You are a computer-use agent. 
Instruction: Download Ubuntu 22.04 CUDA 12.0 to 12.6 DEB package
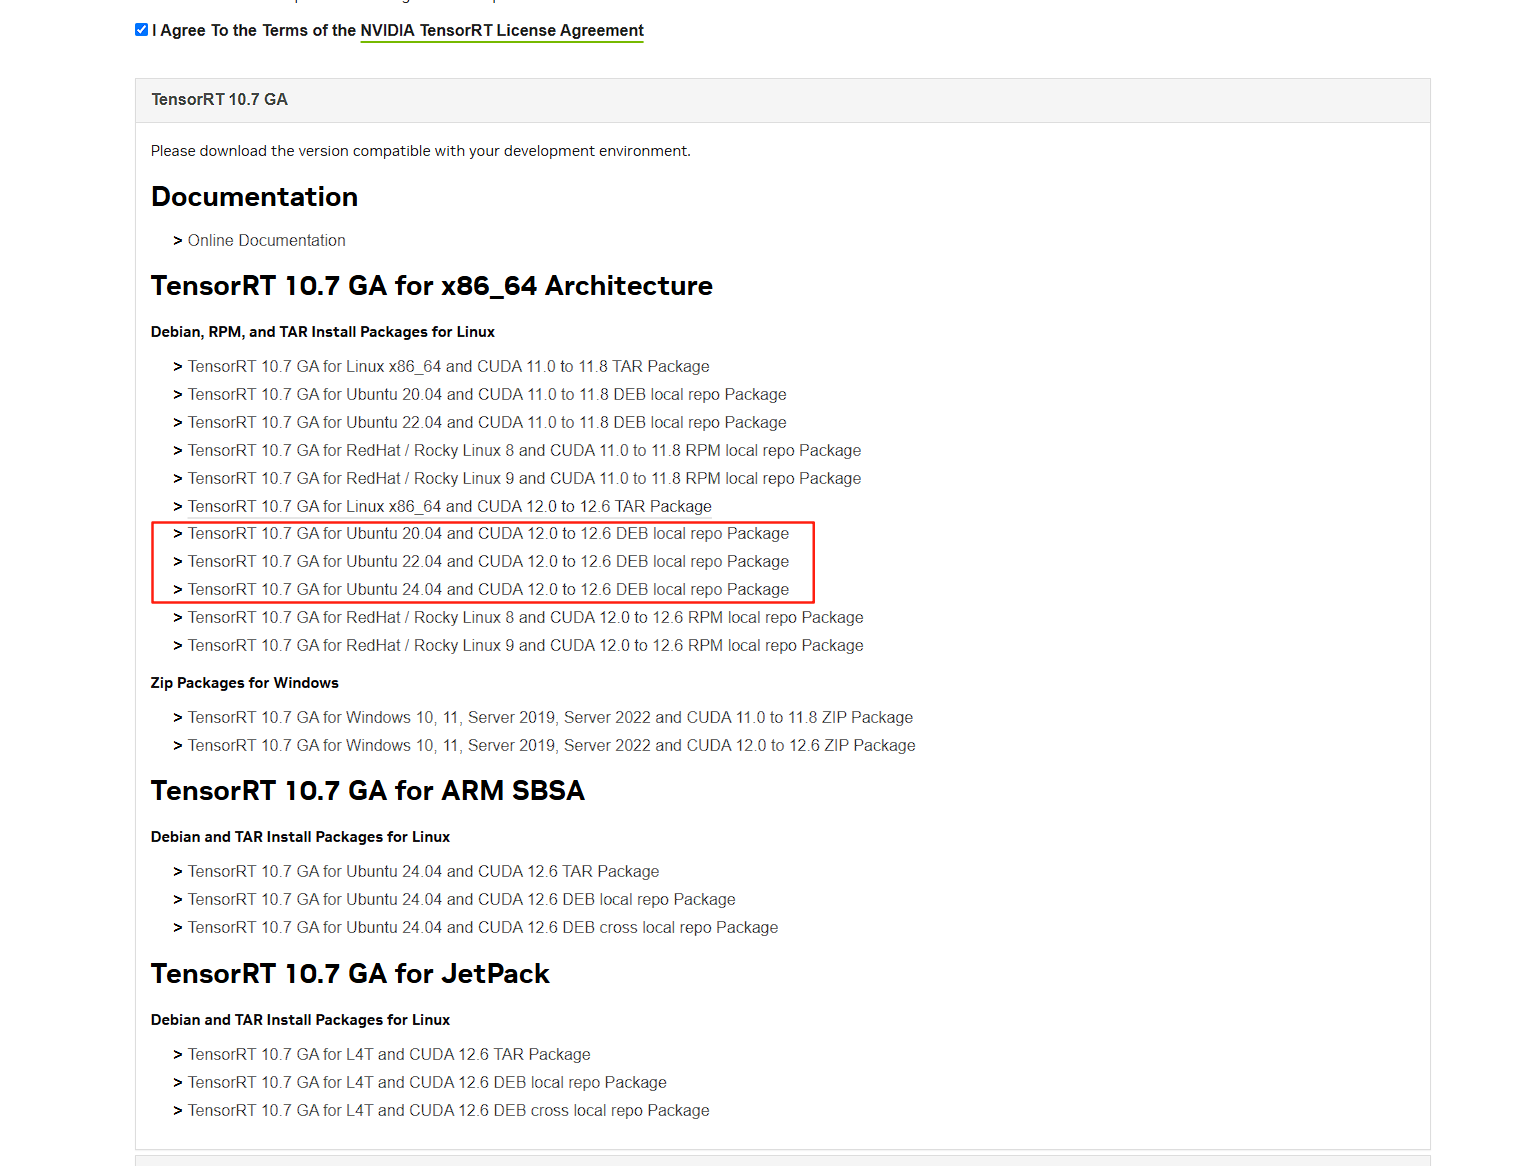488,562
